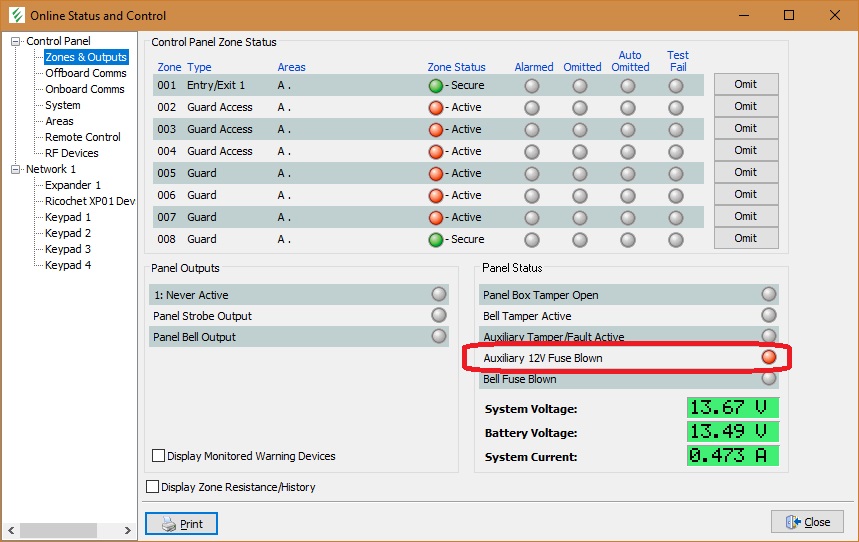Enable Display Zone Resistance/History checkbox

(153, 487)
